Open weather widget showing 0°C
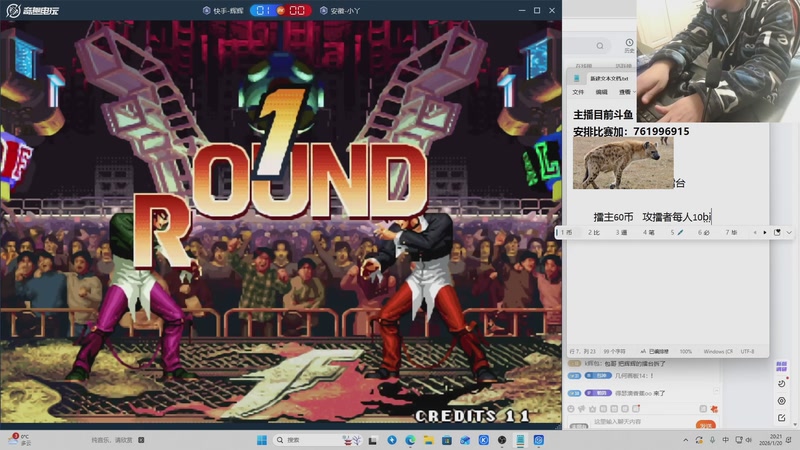Viewport: 800px width, 450px height. (20, 440)
